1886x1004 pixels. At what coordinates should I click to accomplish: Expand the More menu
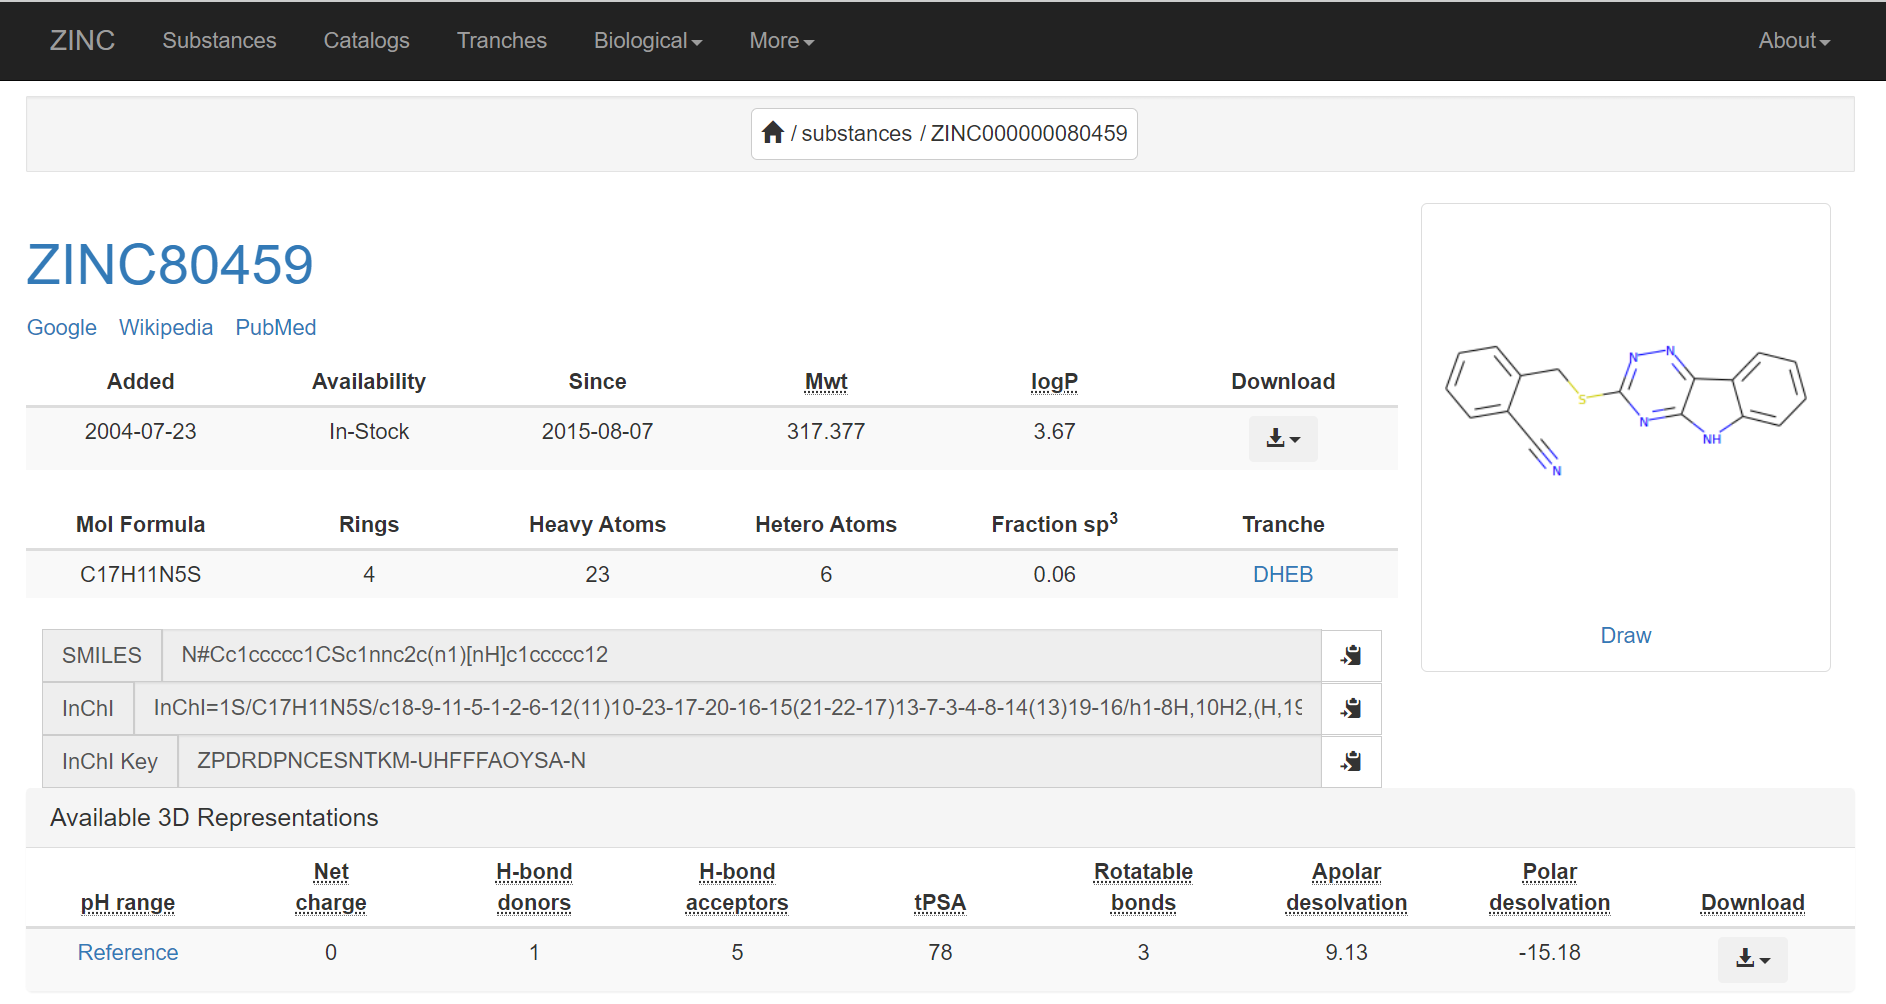coord(781,41)
